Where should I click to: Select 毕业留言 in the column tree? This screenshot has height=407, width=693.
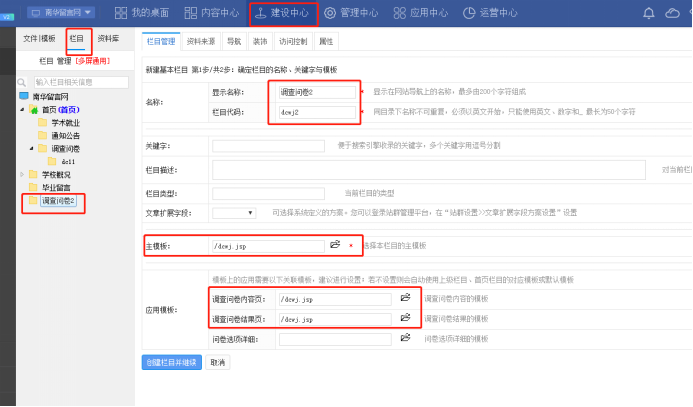55,187
